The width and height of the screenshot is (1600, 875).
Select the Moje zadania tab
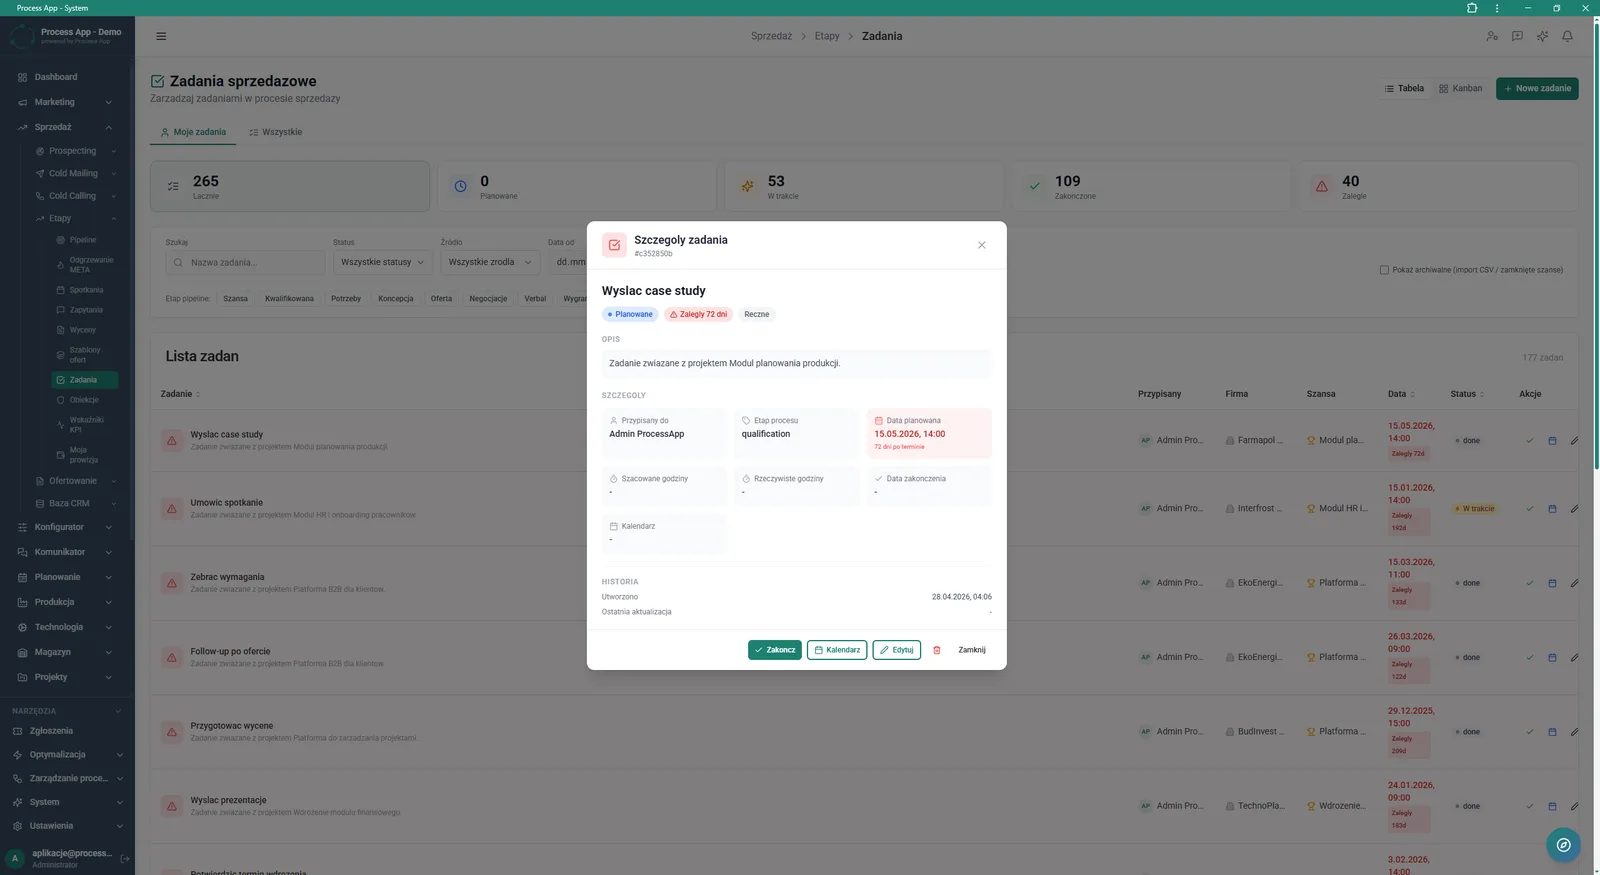pyautogui.click(x=193, y=132)
